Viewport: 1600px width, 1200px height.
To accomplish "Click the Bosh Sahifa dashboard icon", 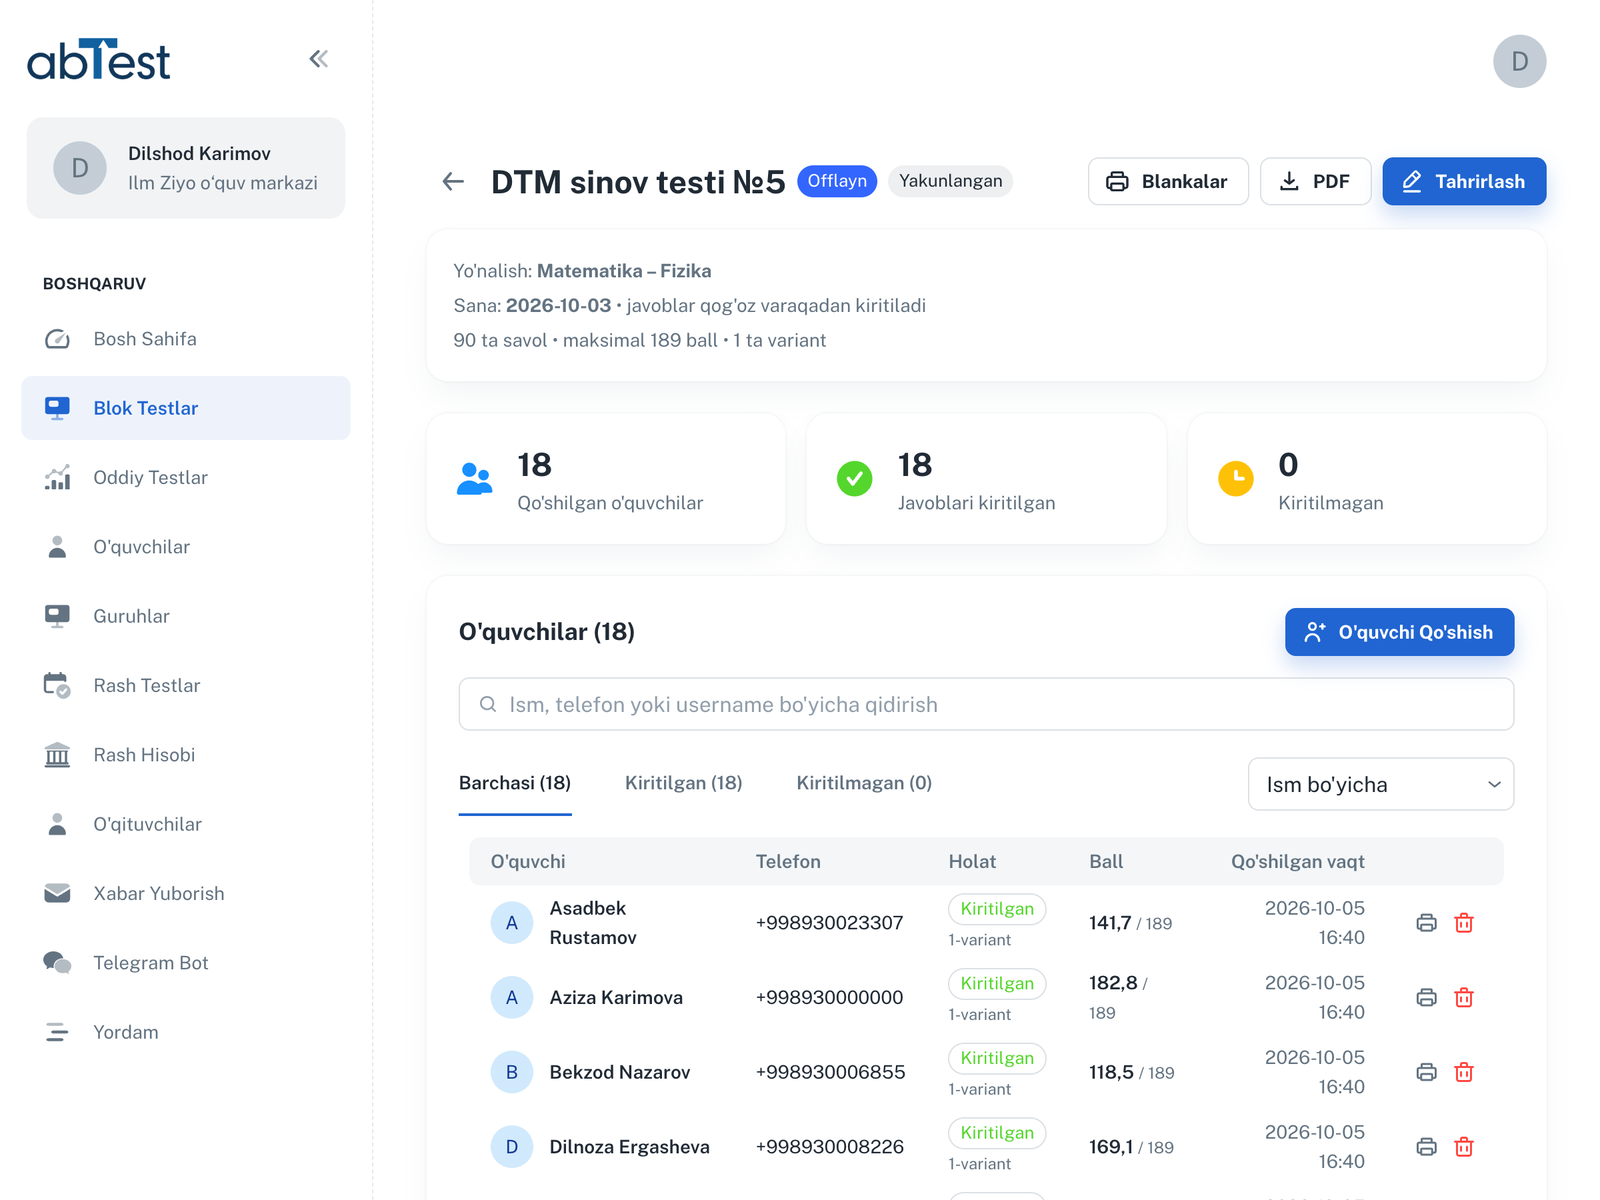I will pyautogui.click(x=57, y=339).
